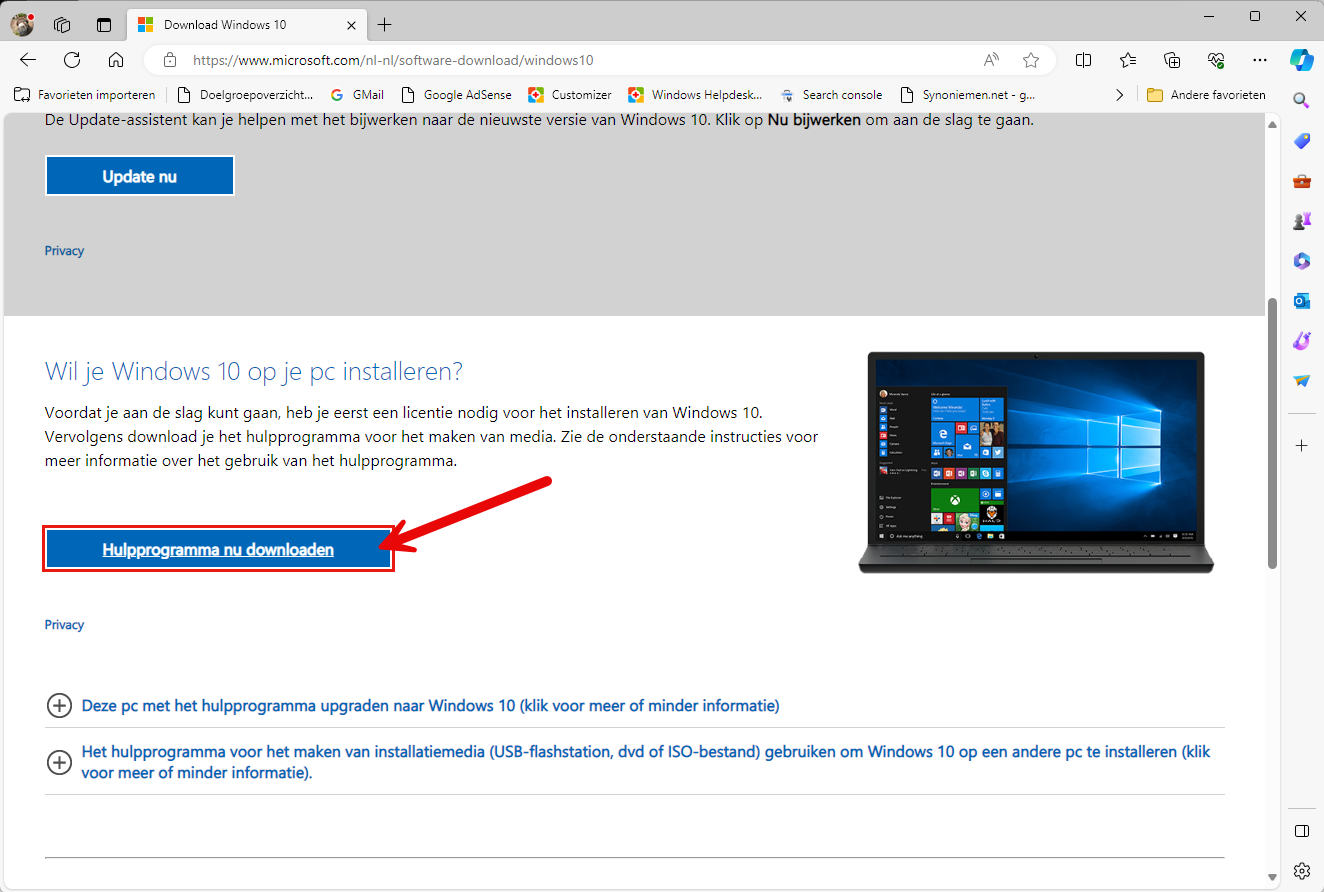Screen dimensions: 1324x892
Task: Open sidebar settings gear icon
Action: coord(1301,870)
